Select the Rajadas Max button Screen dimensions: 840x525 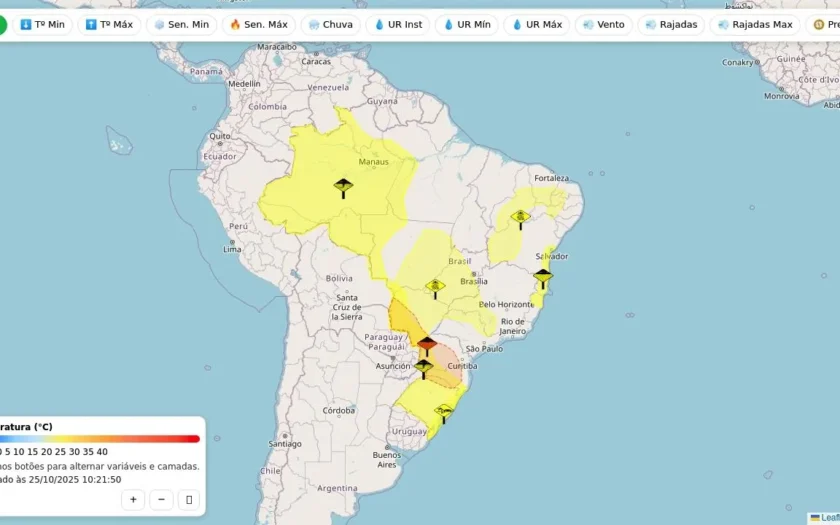point(755,25)
